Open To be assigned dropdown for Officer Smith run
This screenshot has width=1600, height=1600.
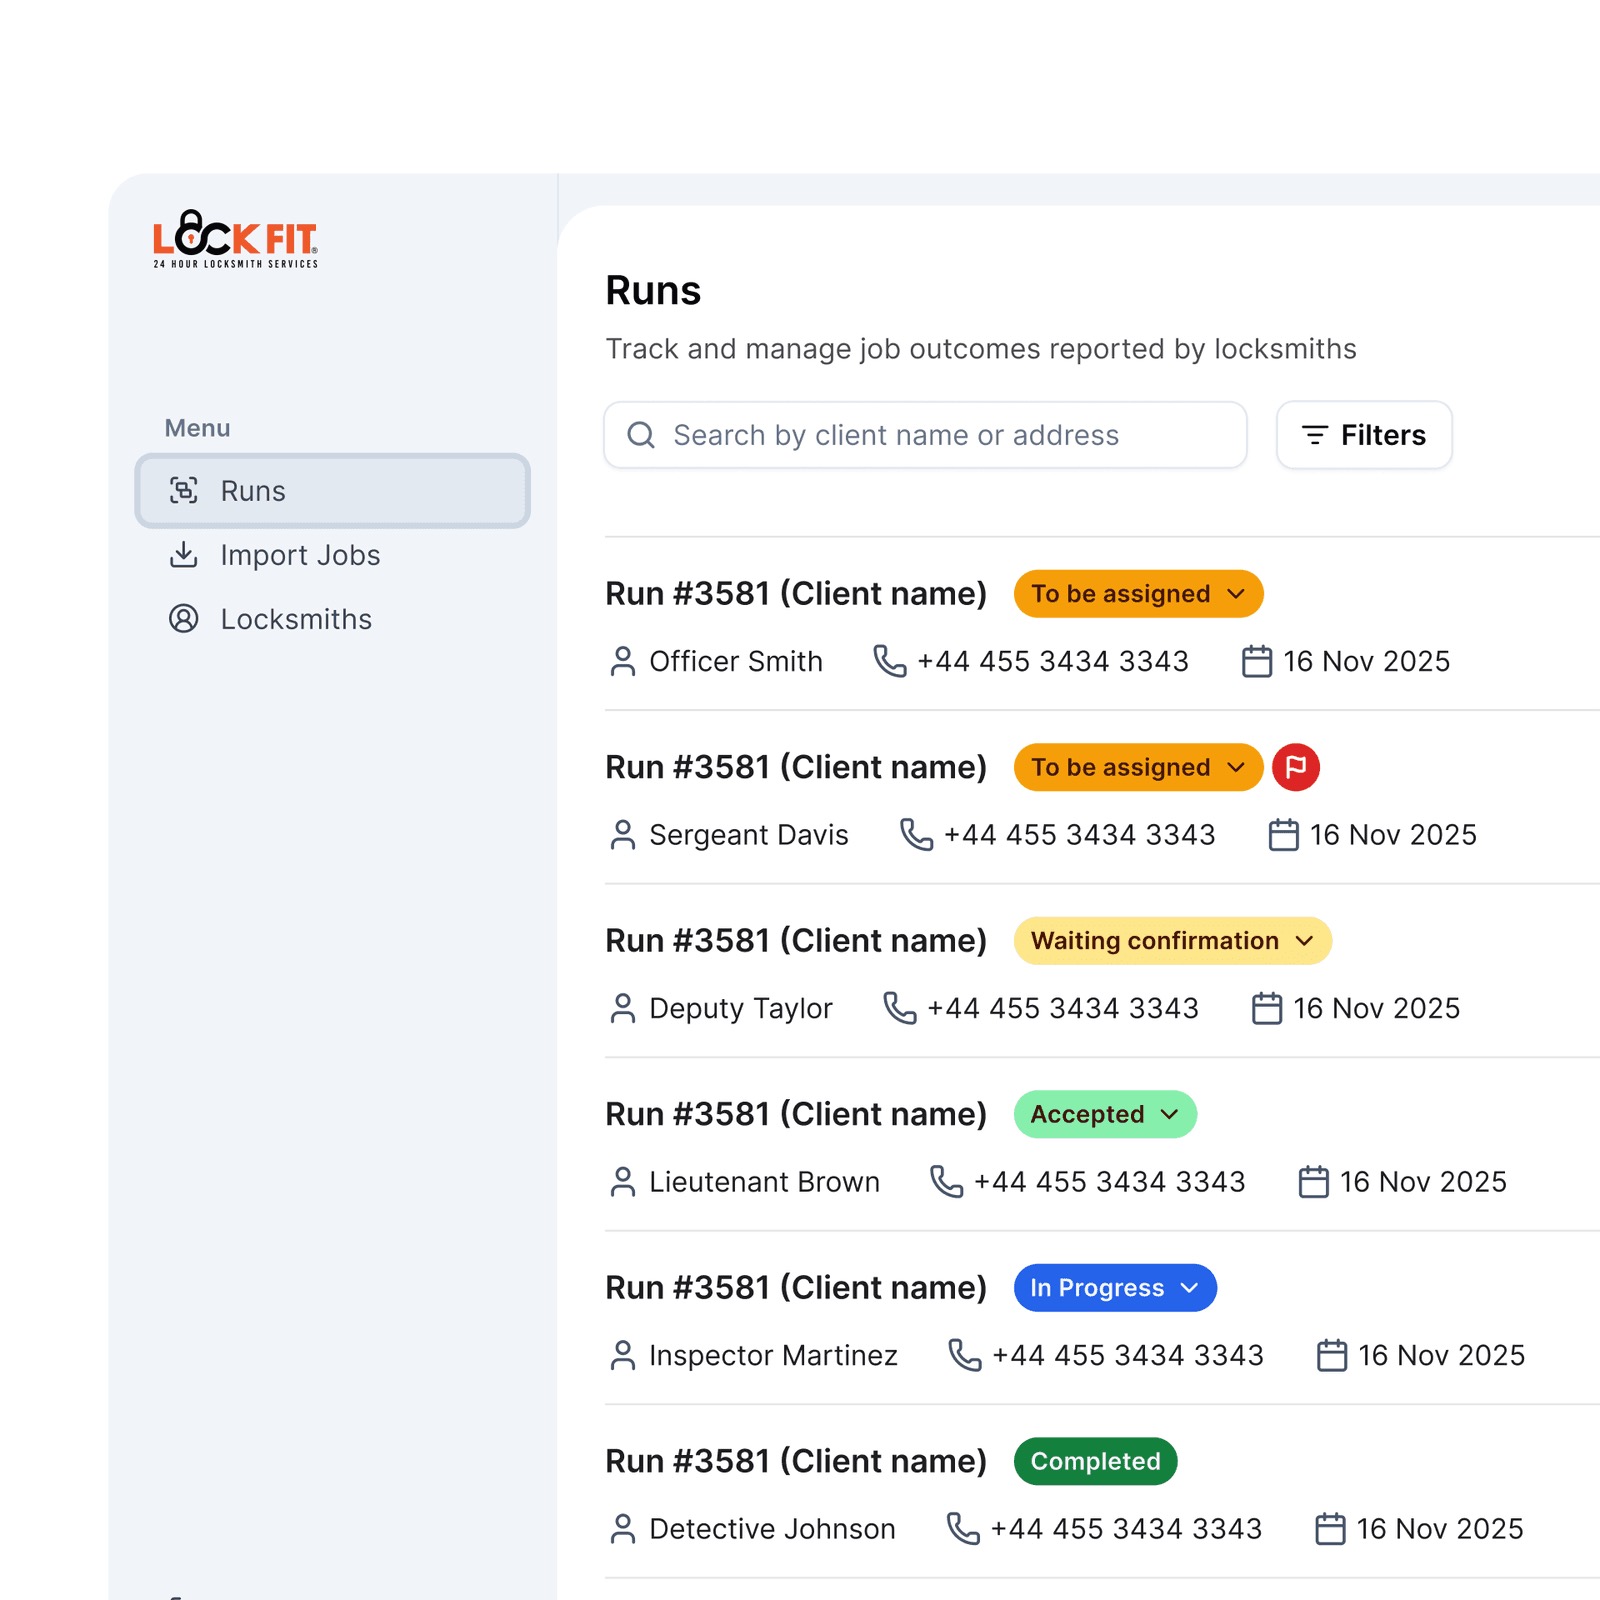point(1138,594)
